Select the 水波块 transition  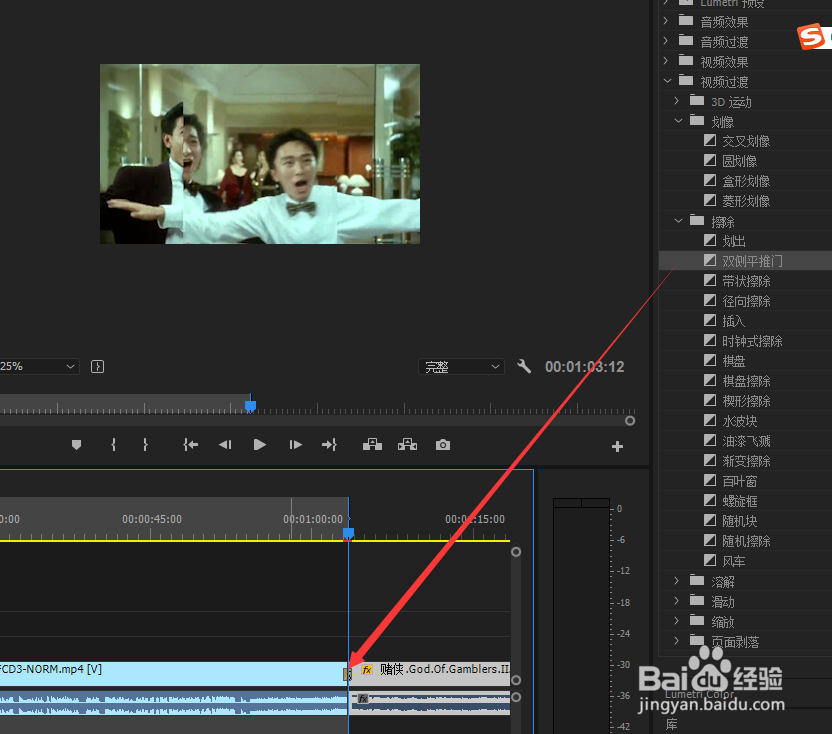tap(739, 421)
